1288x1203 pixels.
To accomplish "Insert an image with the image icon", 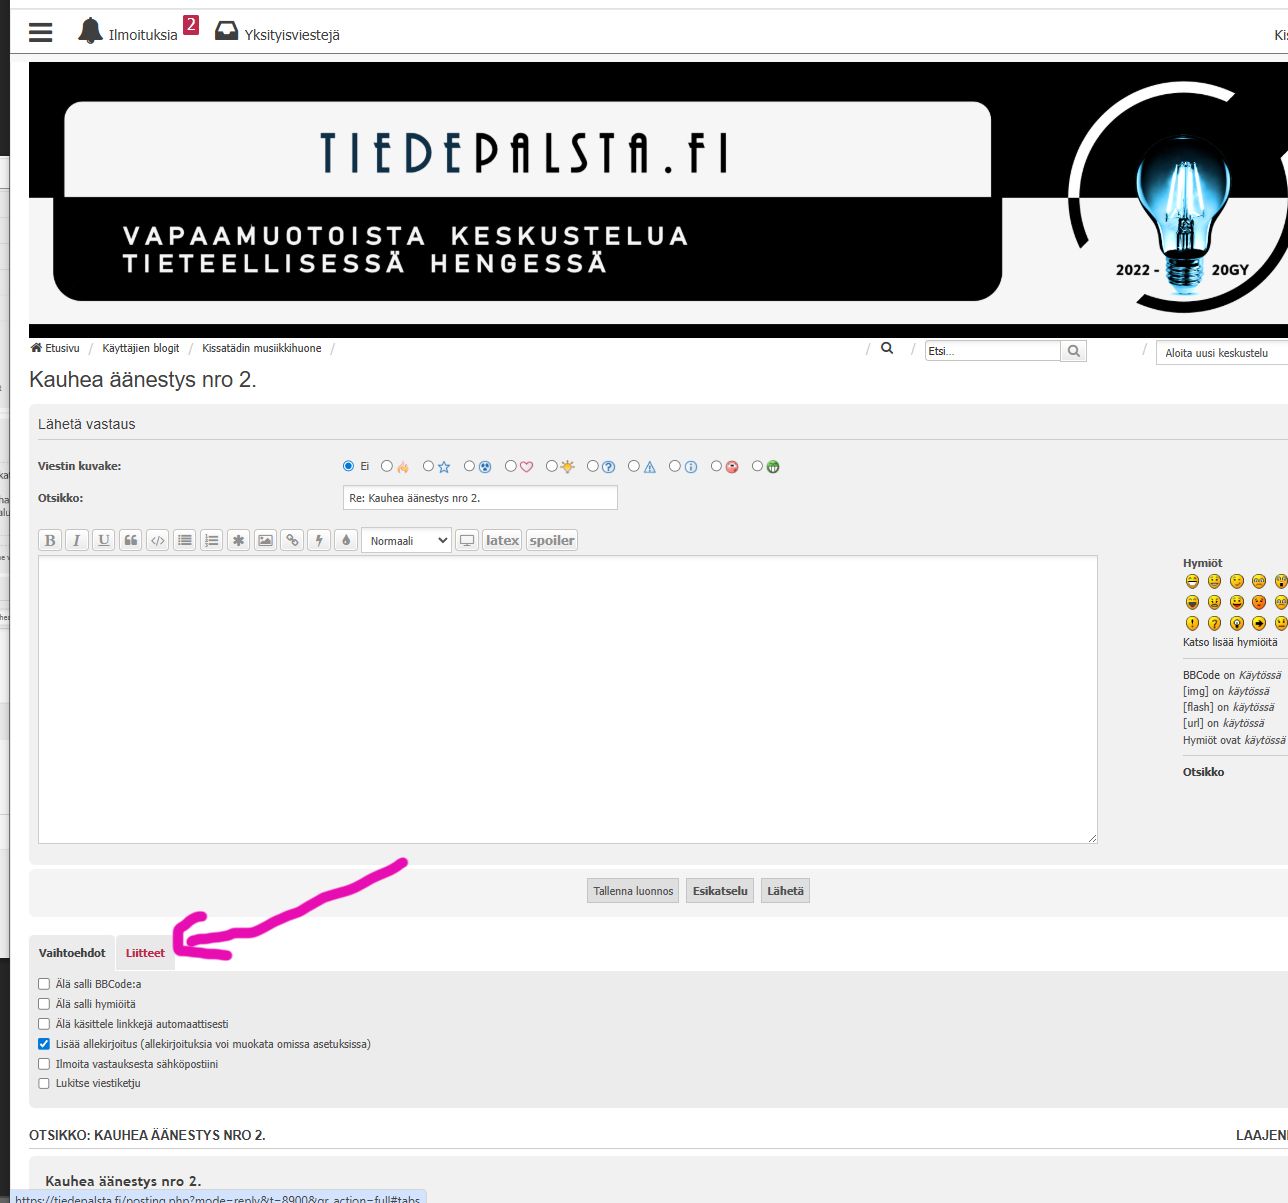I will (265, 540).
